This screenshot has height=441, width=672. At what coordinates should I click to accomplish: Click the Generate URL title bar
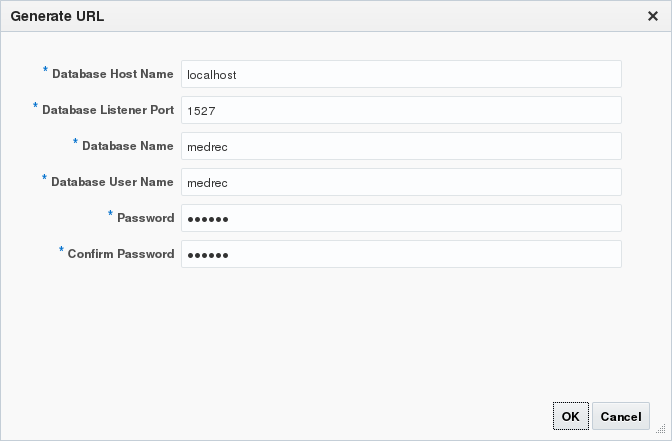(300, 16)
